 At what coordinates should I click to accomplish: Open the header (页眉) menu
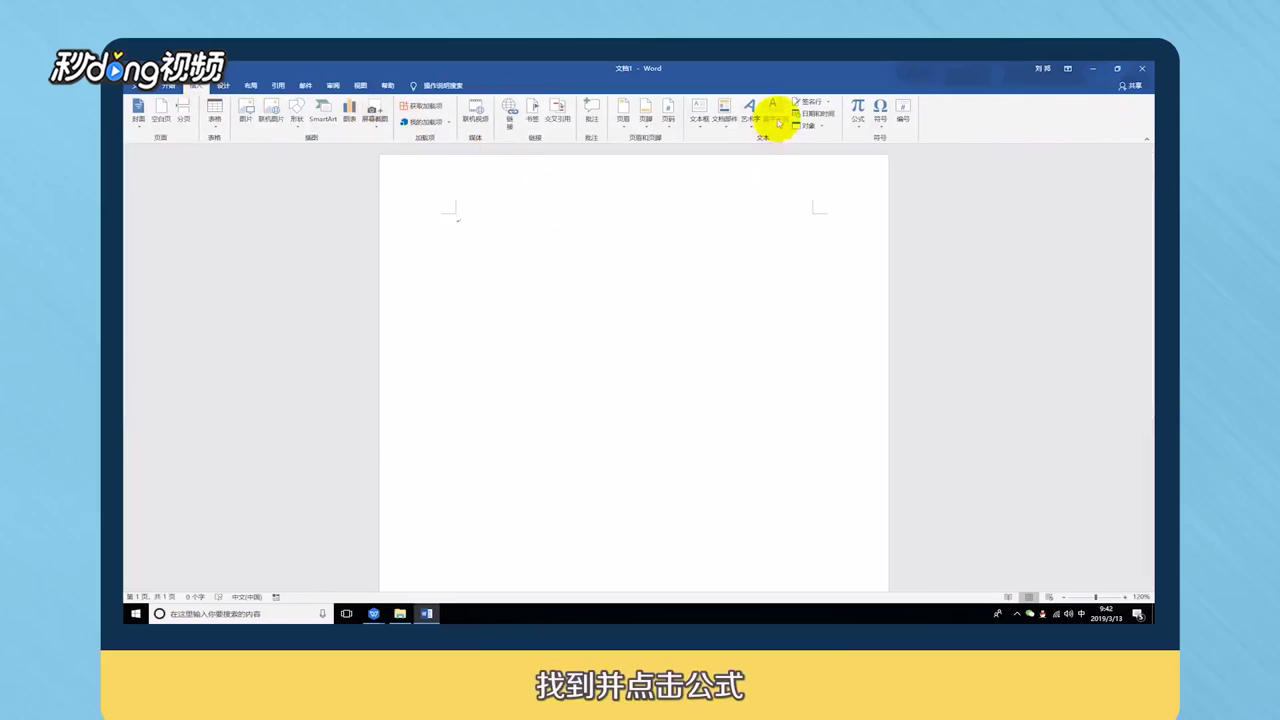[x=623, y=112]
